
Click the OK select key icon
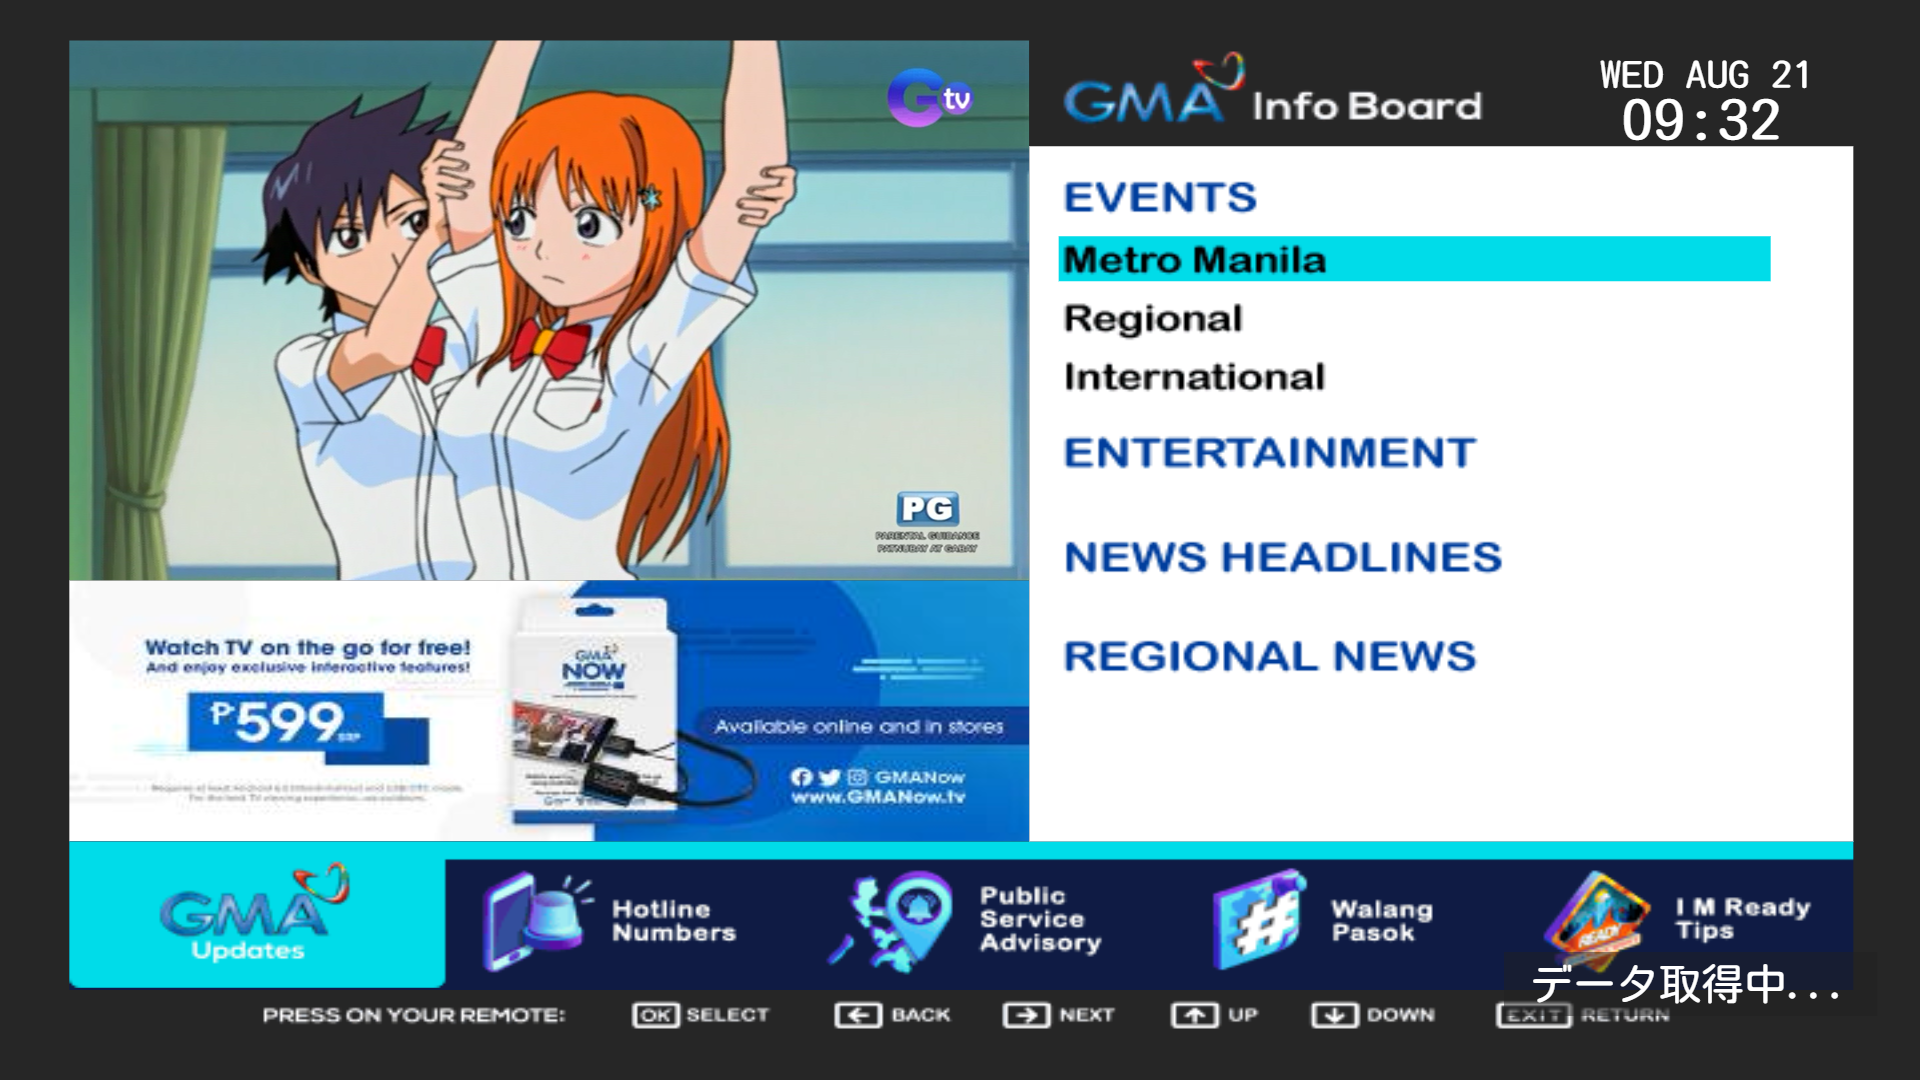coord(655,1015)
